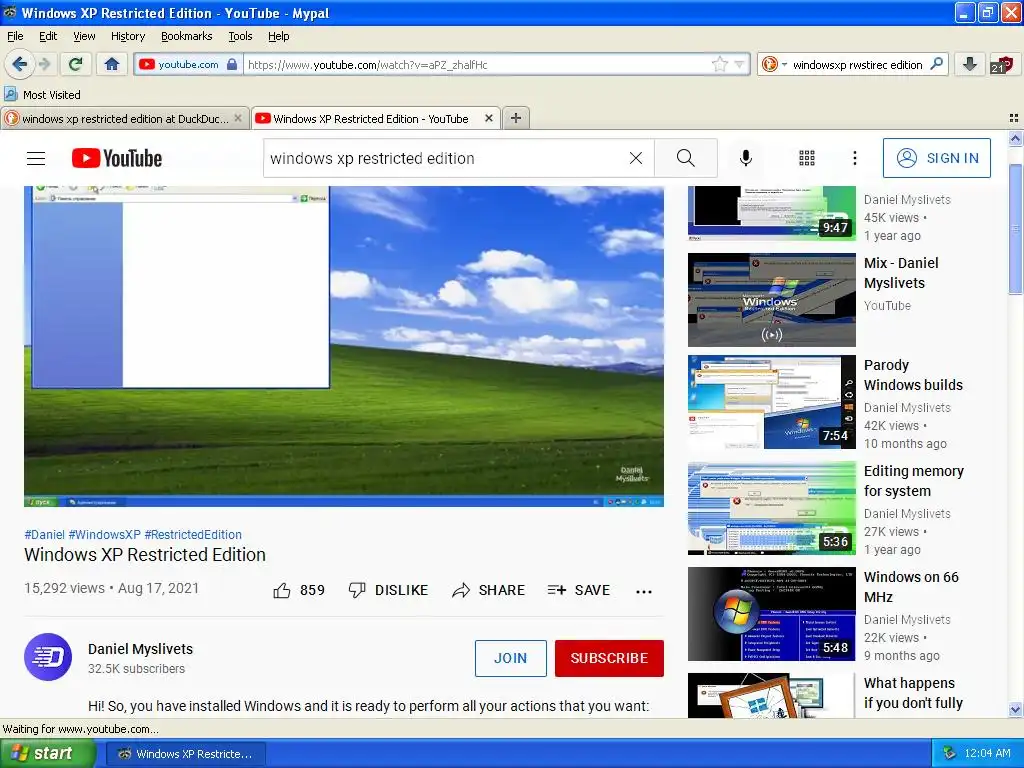Like the video with thumbs up icon

tap(282, 590)
